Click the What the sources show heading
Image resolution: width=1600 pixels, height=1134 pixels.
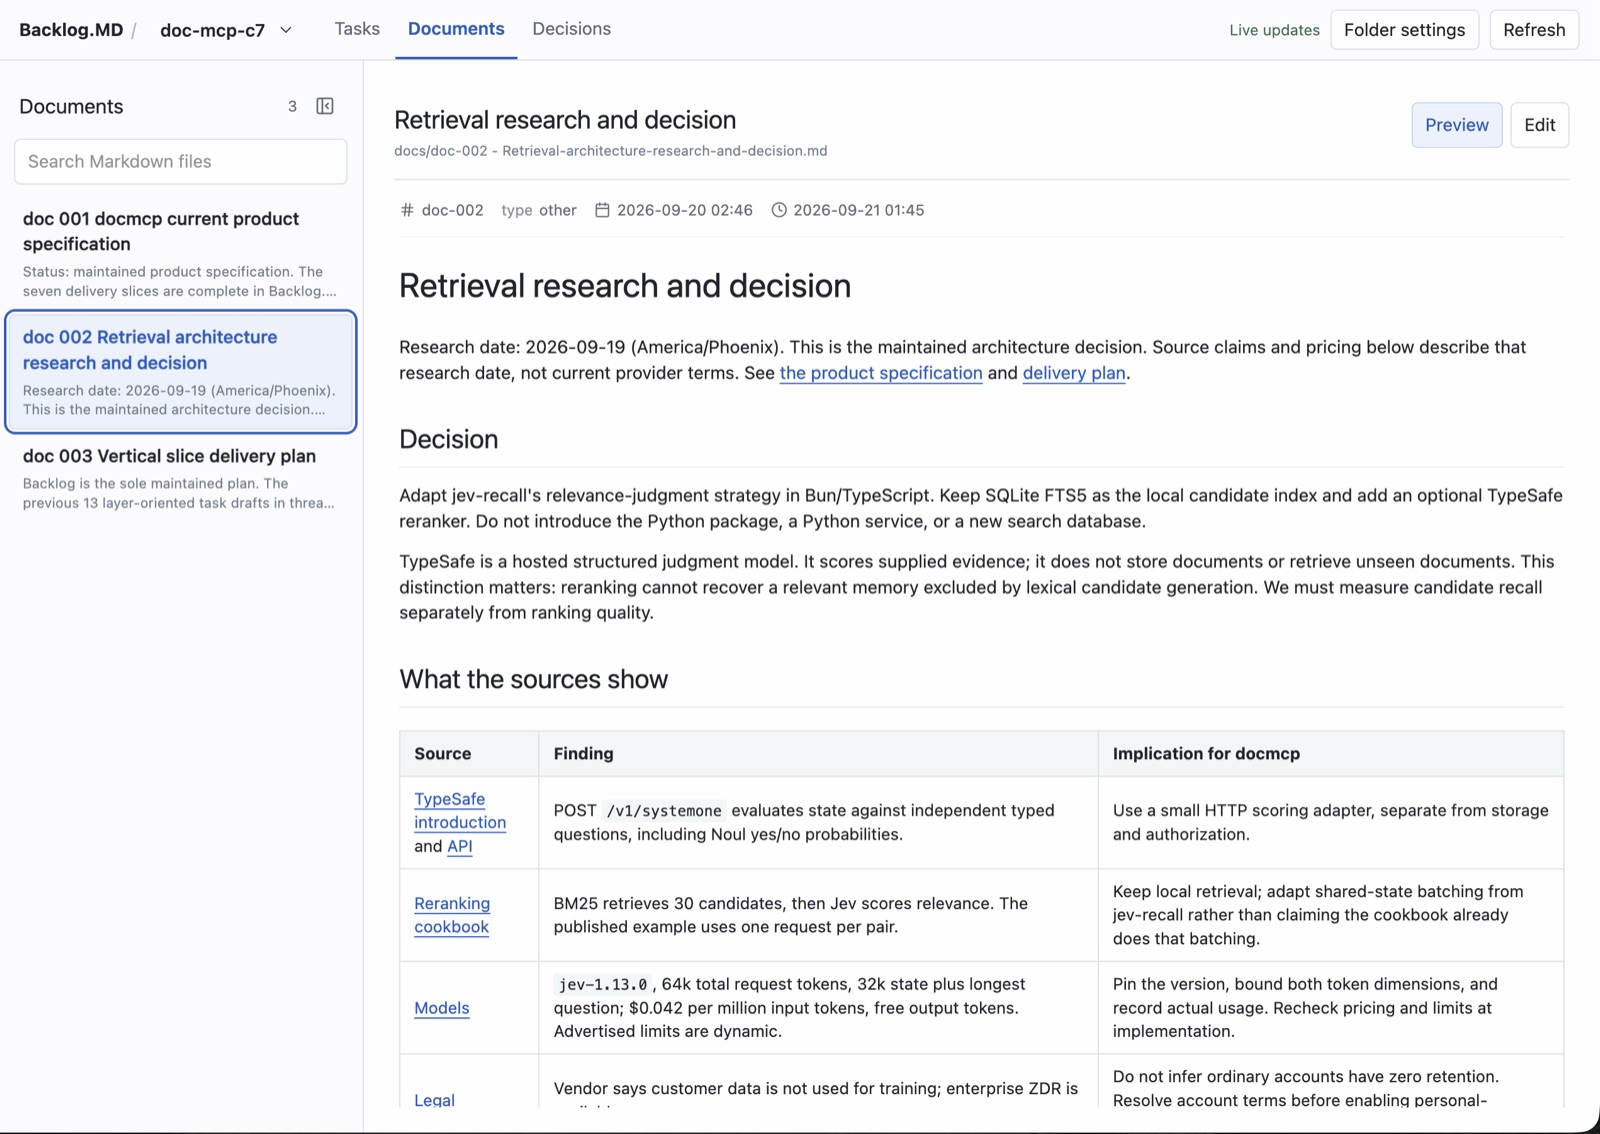coord(533,680)
